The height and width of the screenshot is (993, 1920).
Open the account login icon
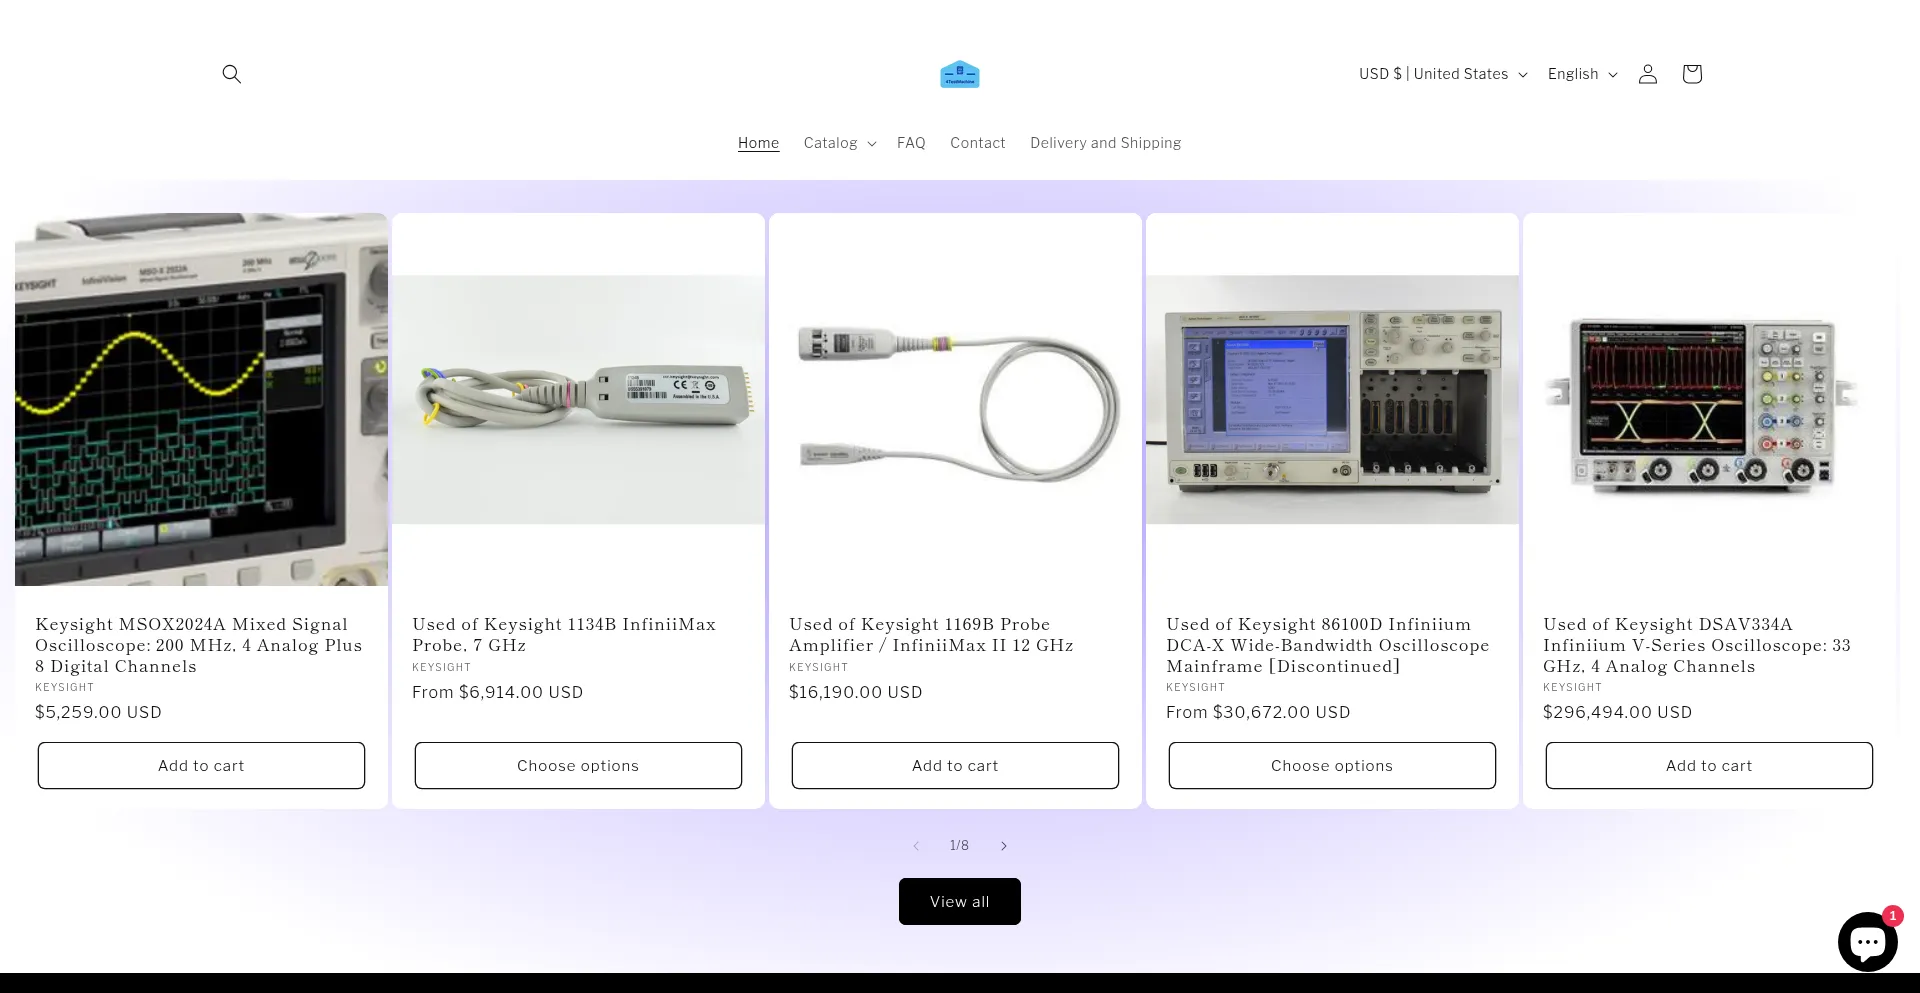(x=1647, y=74)
